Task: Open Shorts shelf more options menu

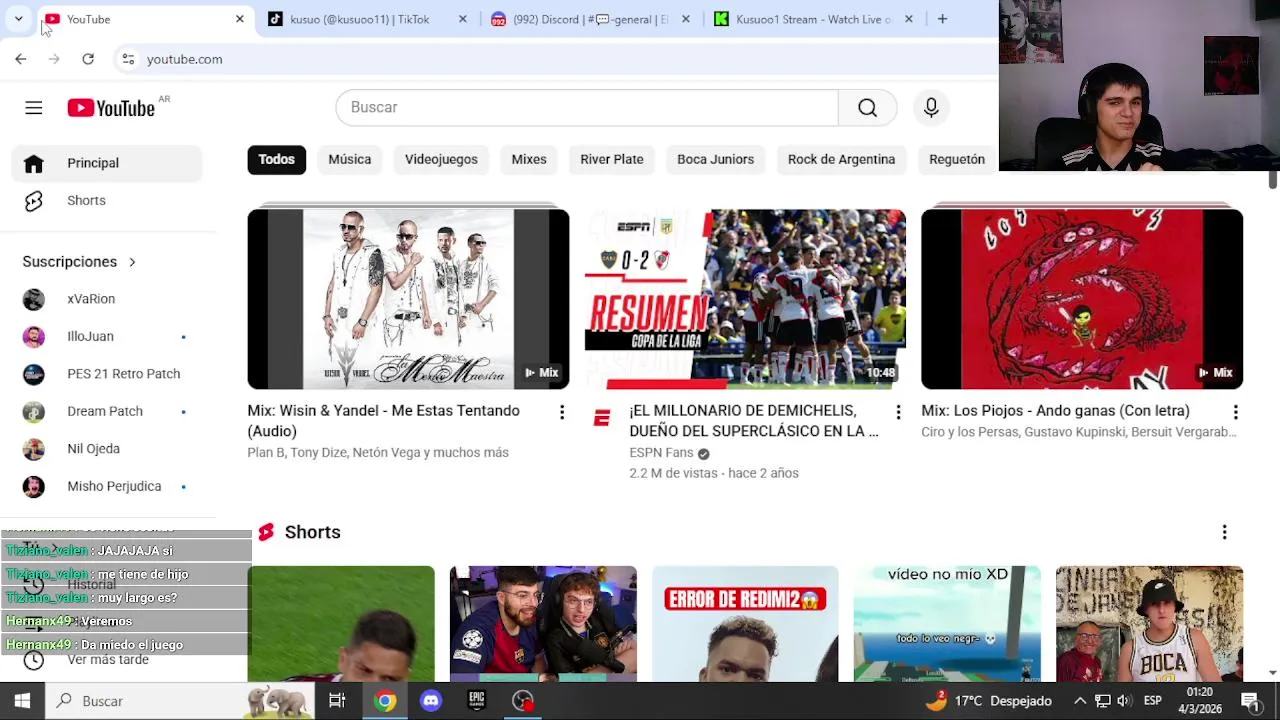Action: (1224, 532)
